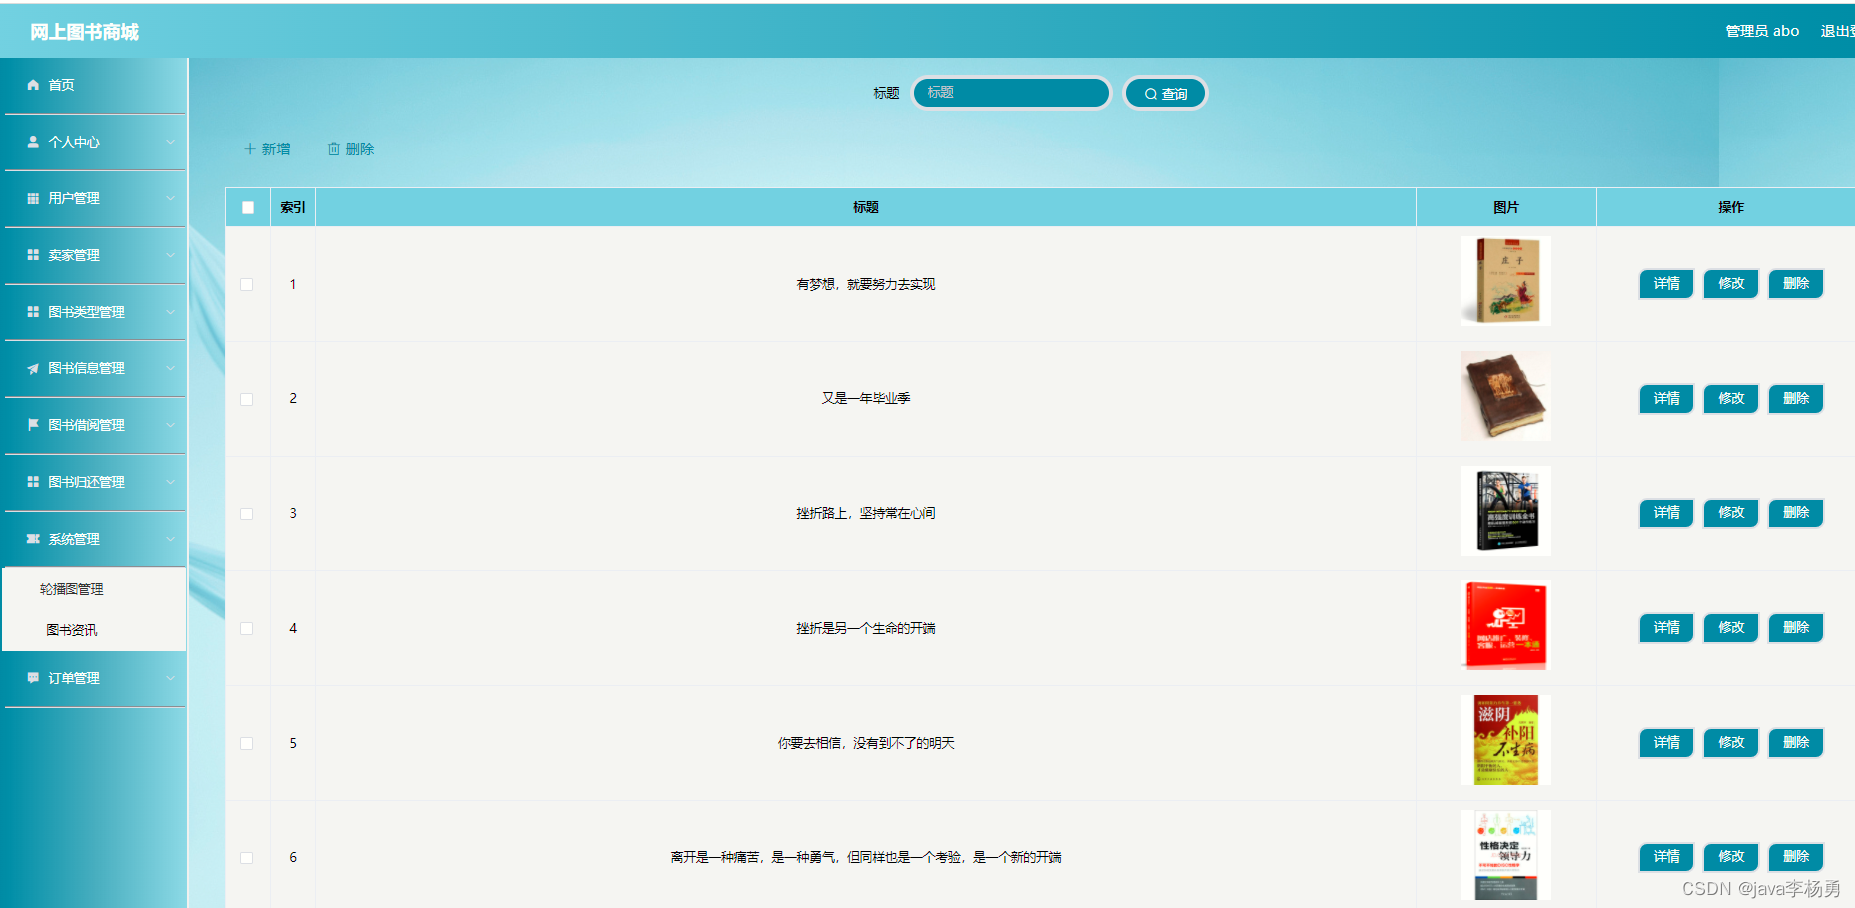Click the chat icon beside 订单管理
The image size is (1855, 908).
33,678
